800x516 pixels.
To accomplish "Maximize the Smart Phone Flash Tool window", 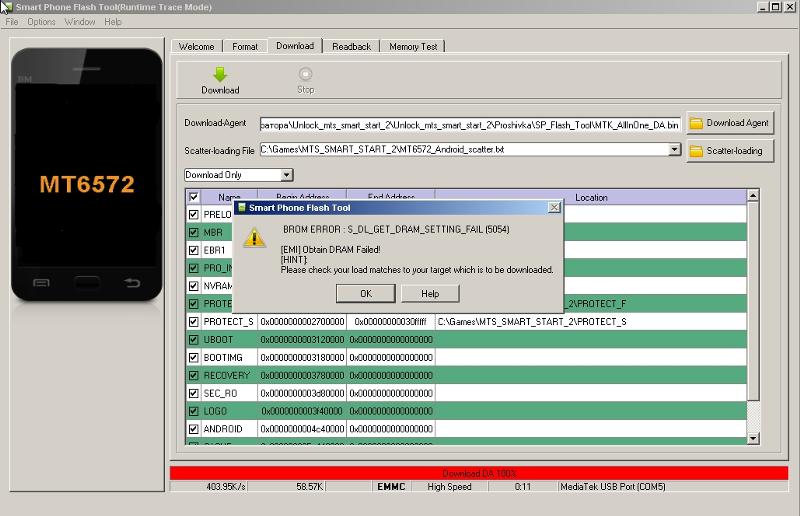I will pyautogui.click(x=776, y=7).
